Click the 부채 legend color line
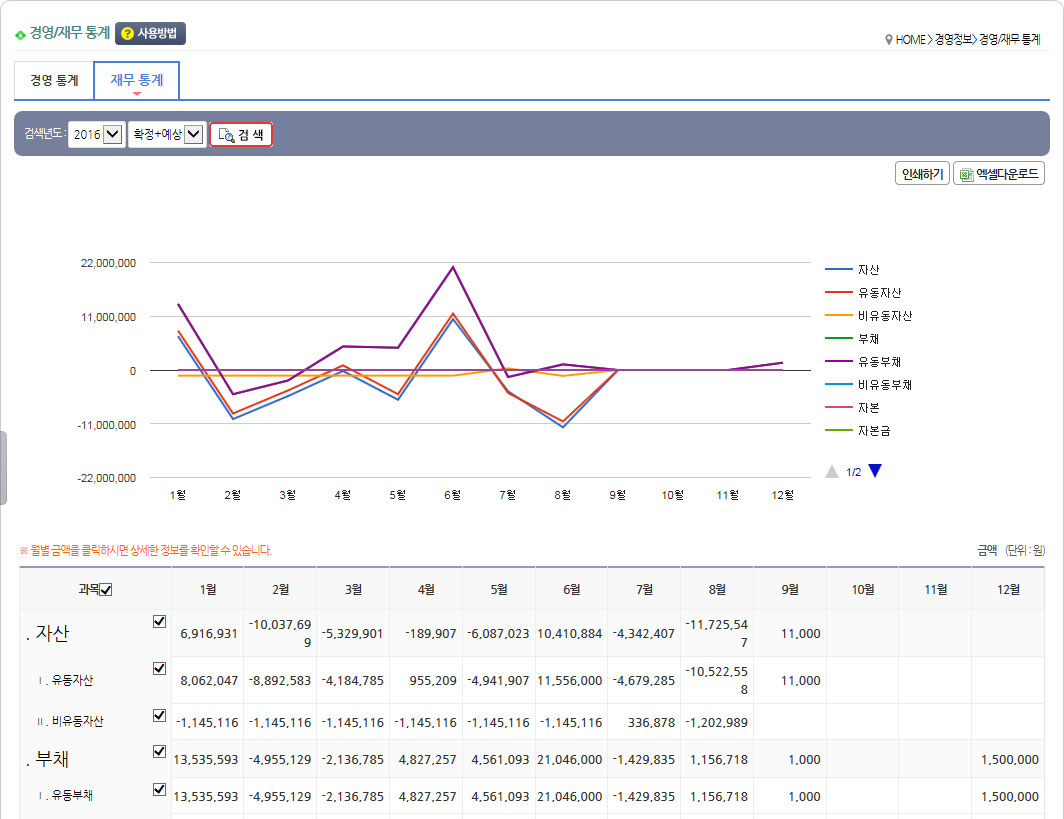1064x819 pixels. tap(839, 339)
